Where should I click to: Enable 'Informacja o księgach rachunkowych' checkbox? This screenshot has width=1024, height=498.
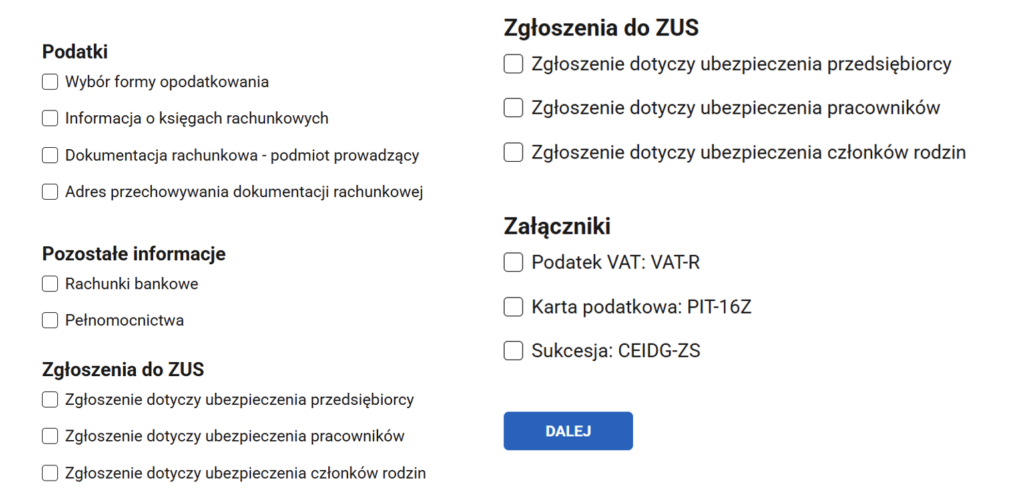pos(50,118)
